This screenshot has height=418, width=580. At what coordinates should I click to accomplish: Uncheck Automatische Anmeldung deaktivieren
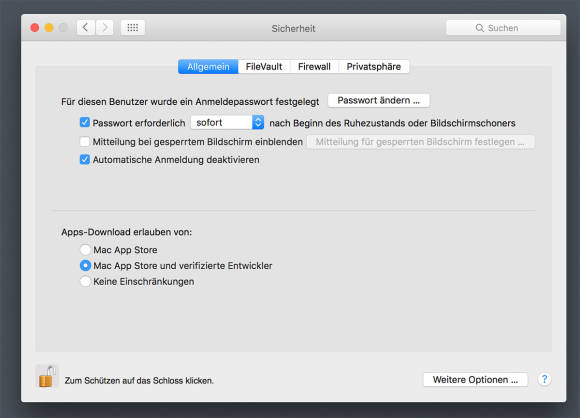click(85, 159)
